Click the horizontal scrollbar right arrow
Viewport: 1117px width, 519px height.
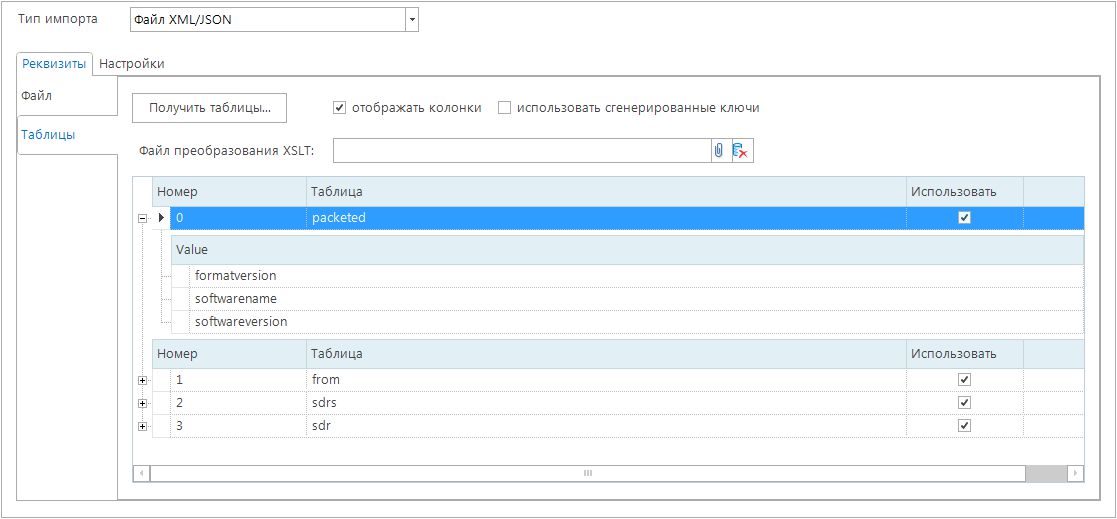1075,473
